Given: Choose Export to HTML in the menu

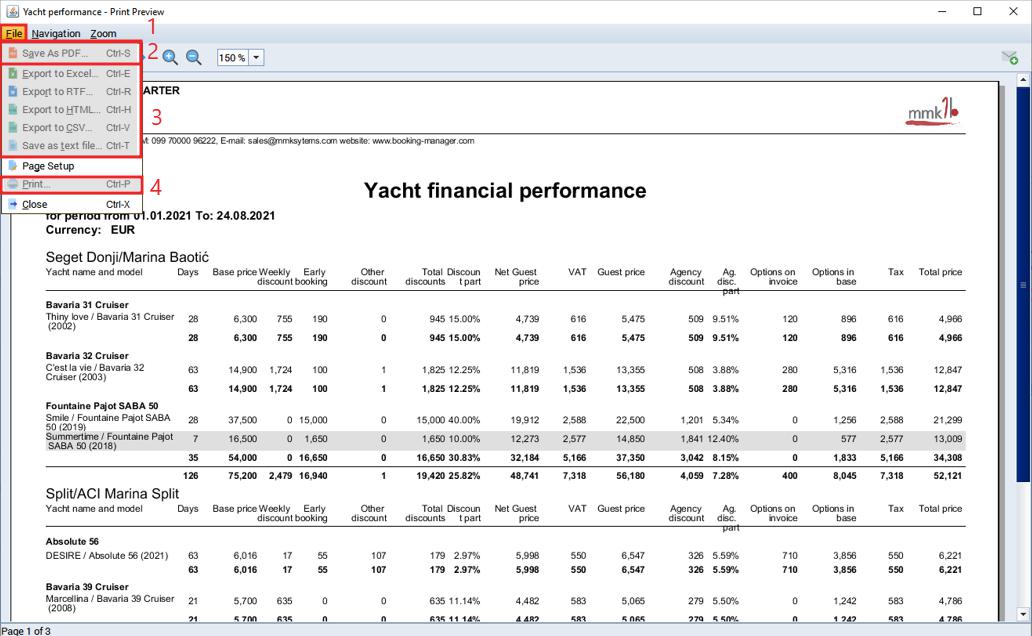Looking at the screenshot, I should coord(71,109).
